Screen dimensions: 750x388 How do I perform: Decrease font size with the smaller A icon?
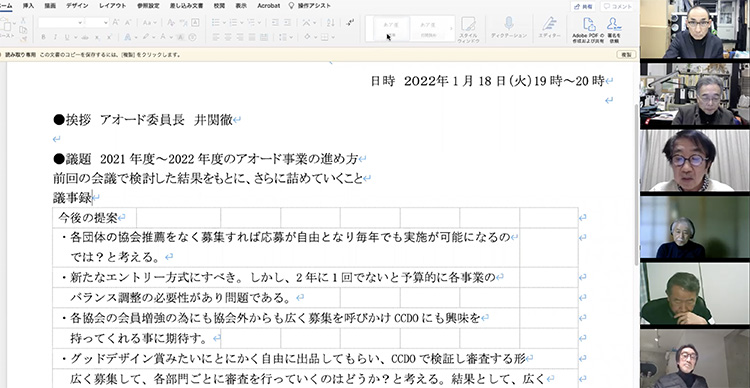click(128, 22)
